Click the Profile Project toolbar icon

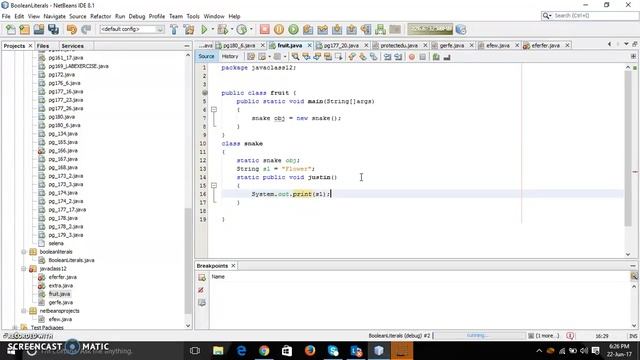click(242, 29)
